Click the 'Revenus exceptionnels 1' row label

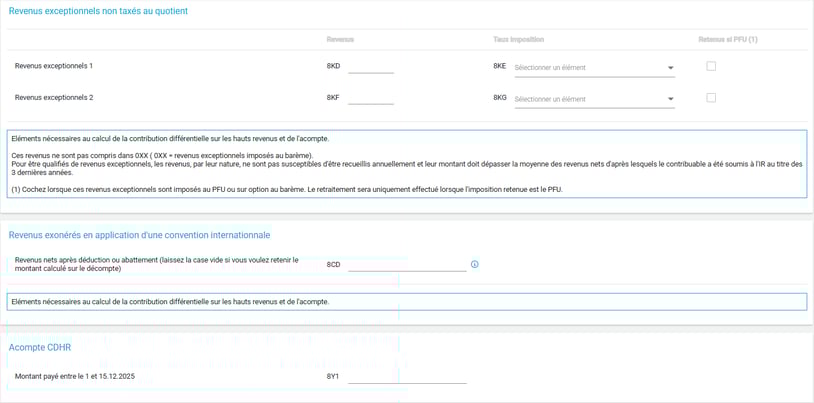54,66
